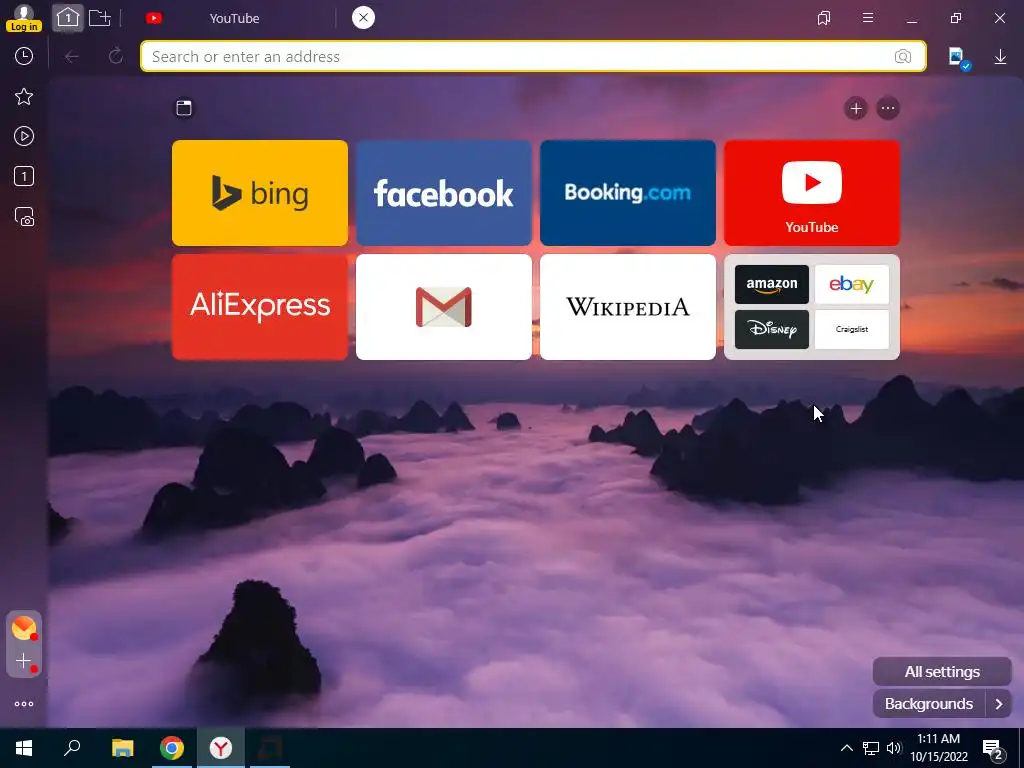Open the tableau window icon above tiles
Screen dimensions: 1024x768
click(184, 108)
